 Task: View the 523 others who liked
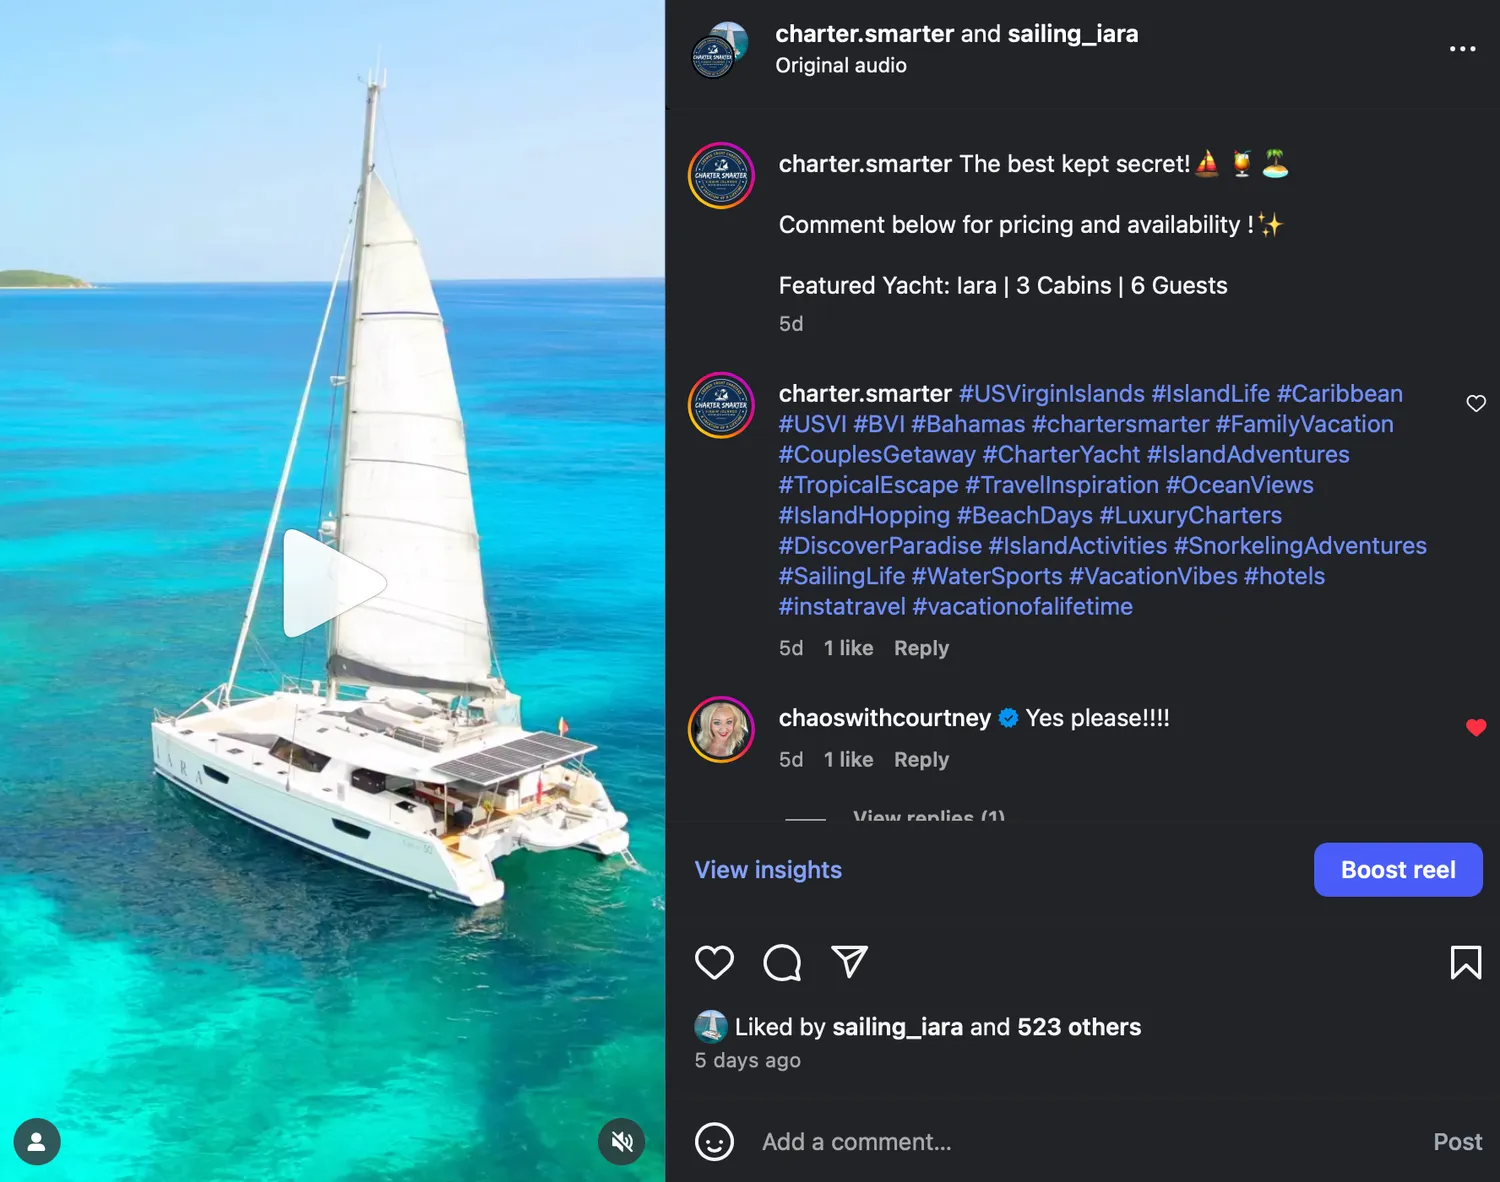[1078, 1027]
